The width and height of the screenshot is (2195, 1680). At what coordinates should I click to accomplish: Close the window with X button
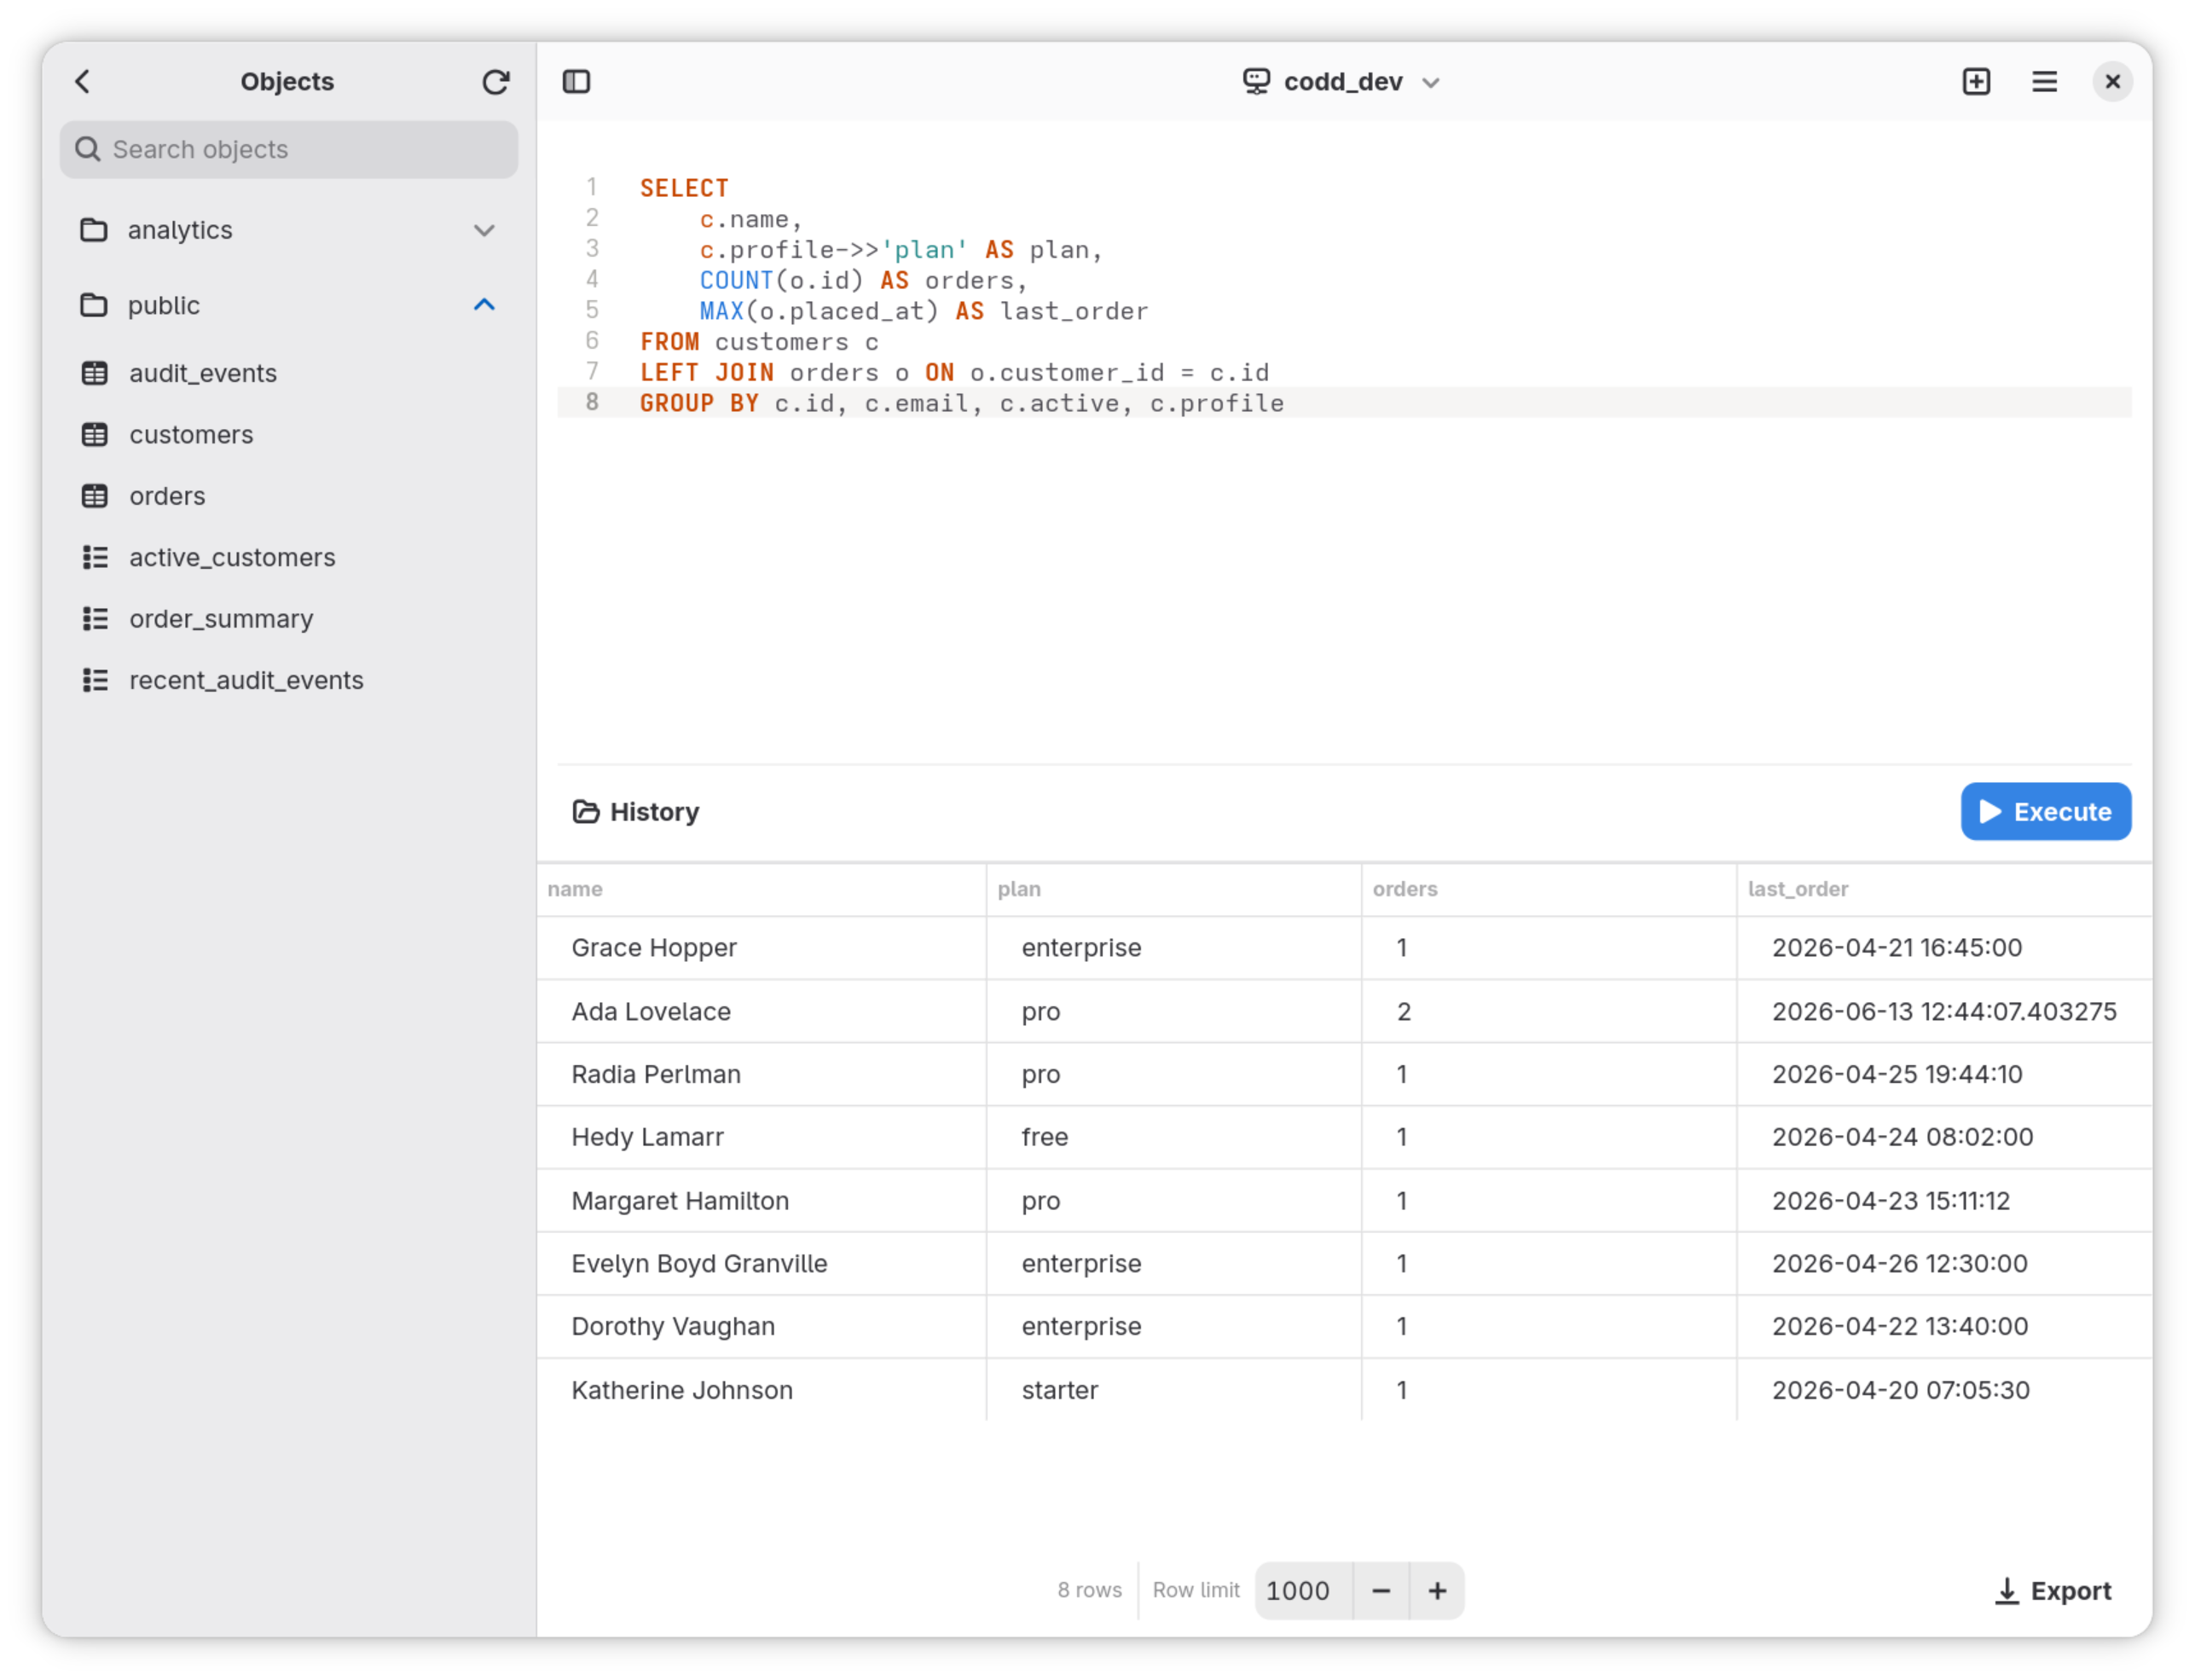(x=2112, y=81)
